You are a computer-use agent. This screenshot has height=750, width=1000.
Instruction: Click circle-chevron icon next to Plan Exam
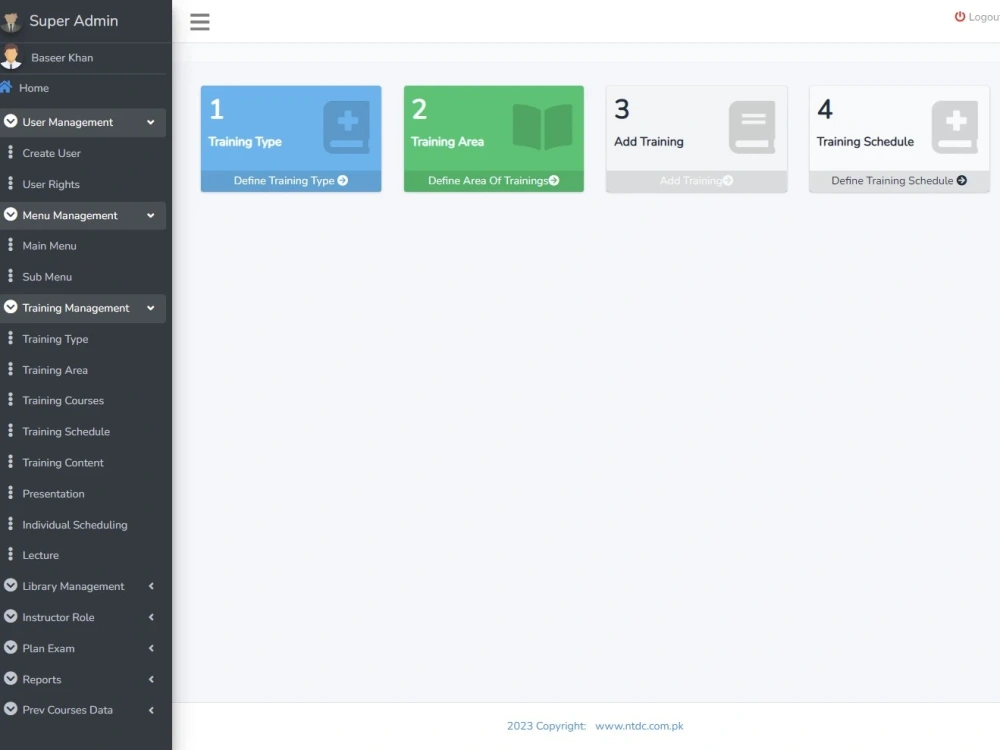[x=10, y=647]
